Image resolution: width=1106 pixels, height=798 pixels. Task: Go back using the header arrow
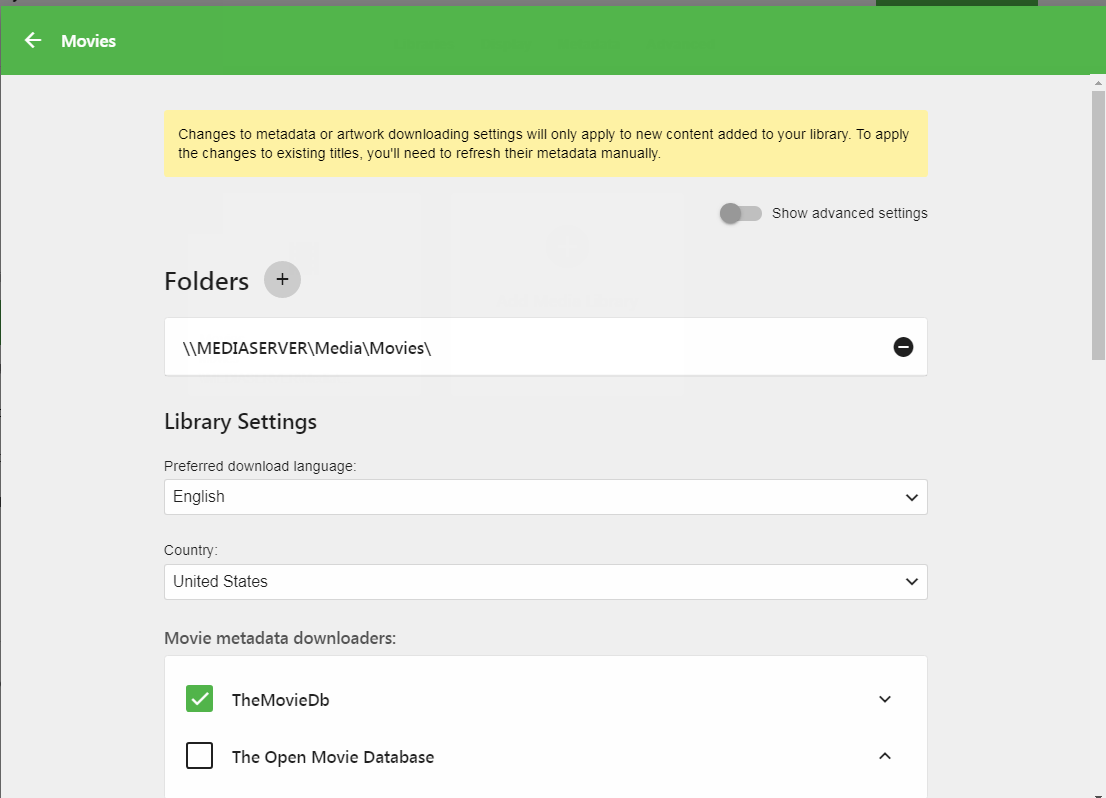click(33, 40)
